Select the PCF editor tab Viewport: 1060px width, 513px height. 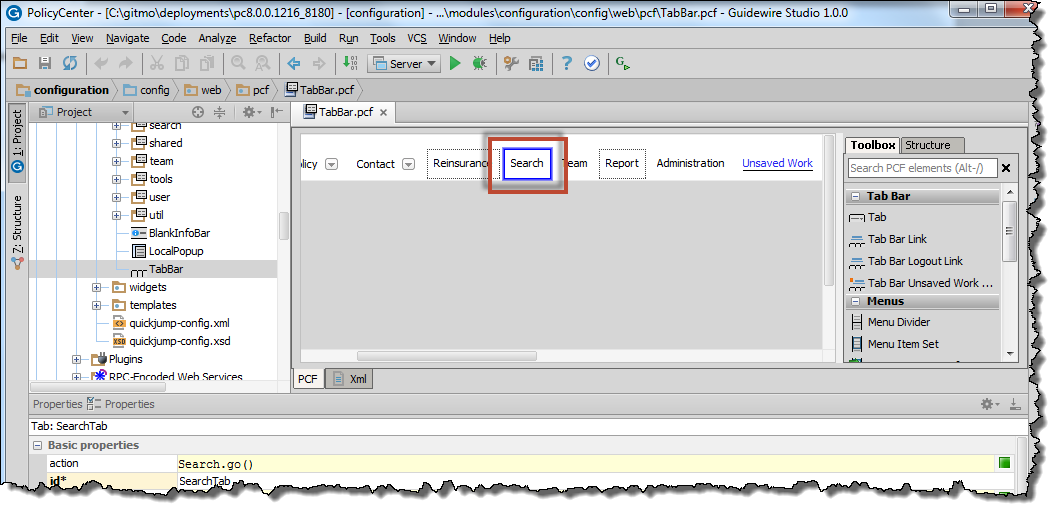[x=308, y=379]
